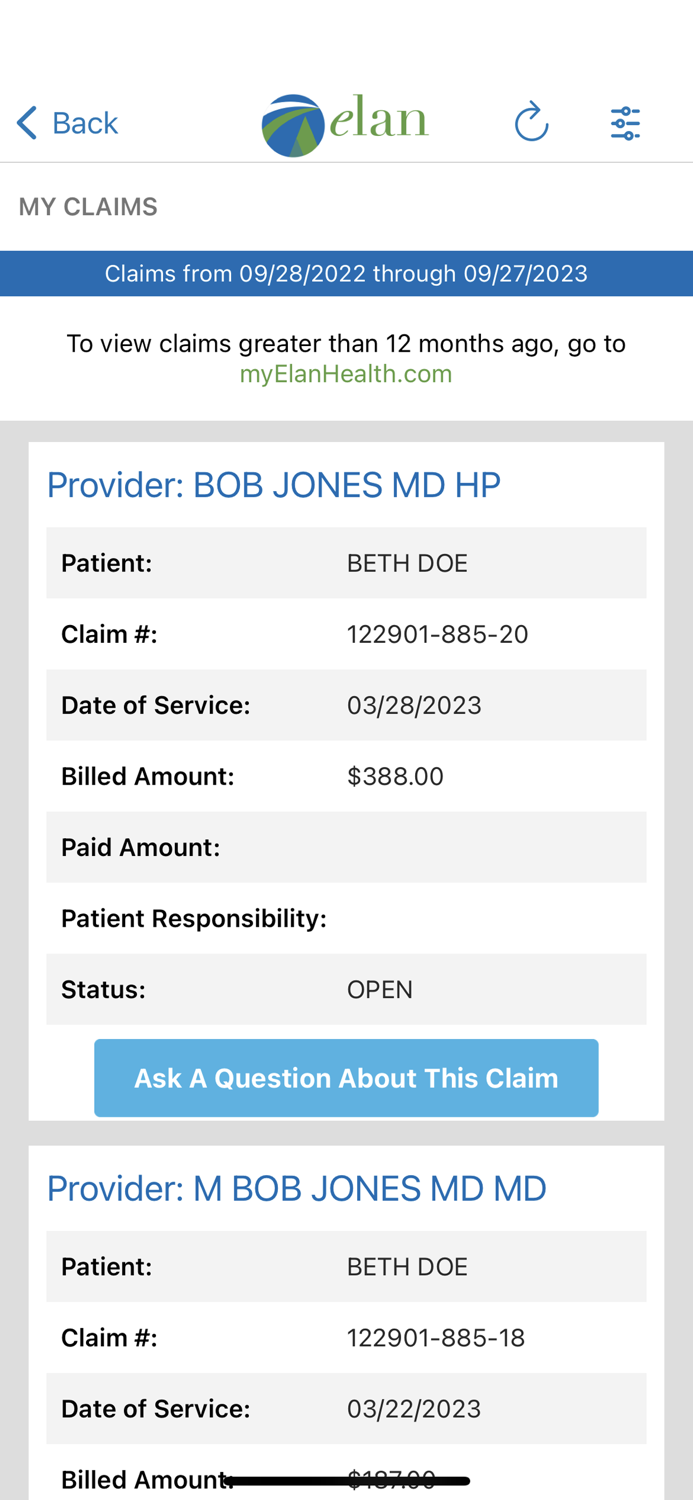Tap the Patient Responsibility row
This screenshot has width=693, height=1500.
tap(346, 917)
